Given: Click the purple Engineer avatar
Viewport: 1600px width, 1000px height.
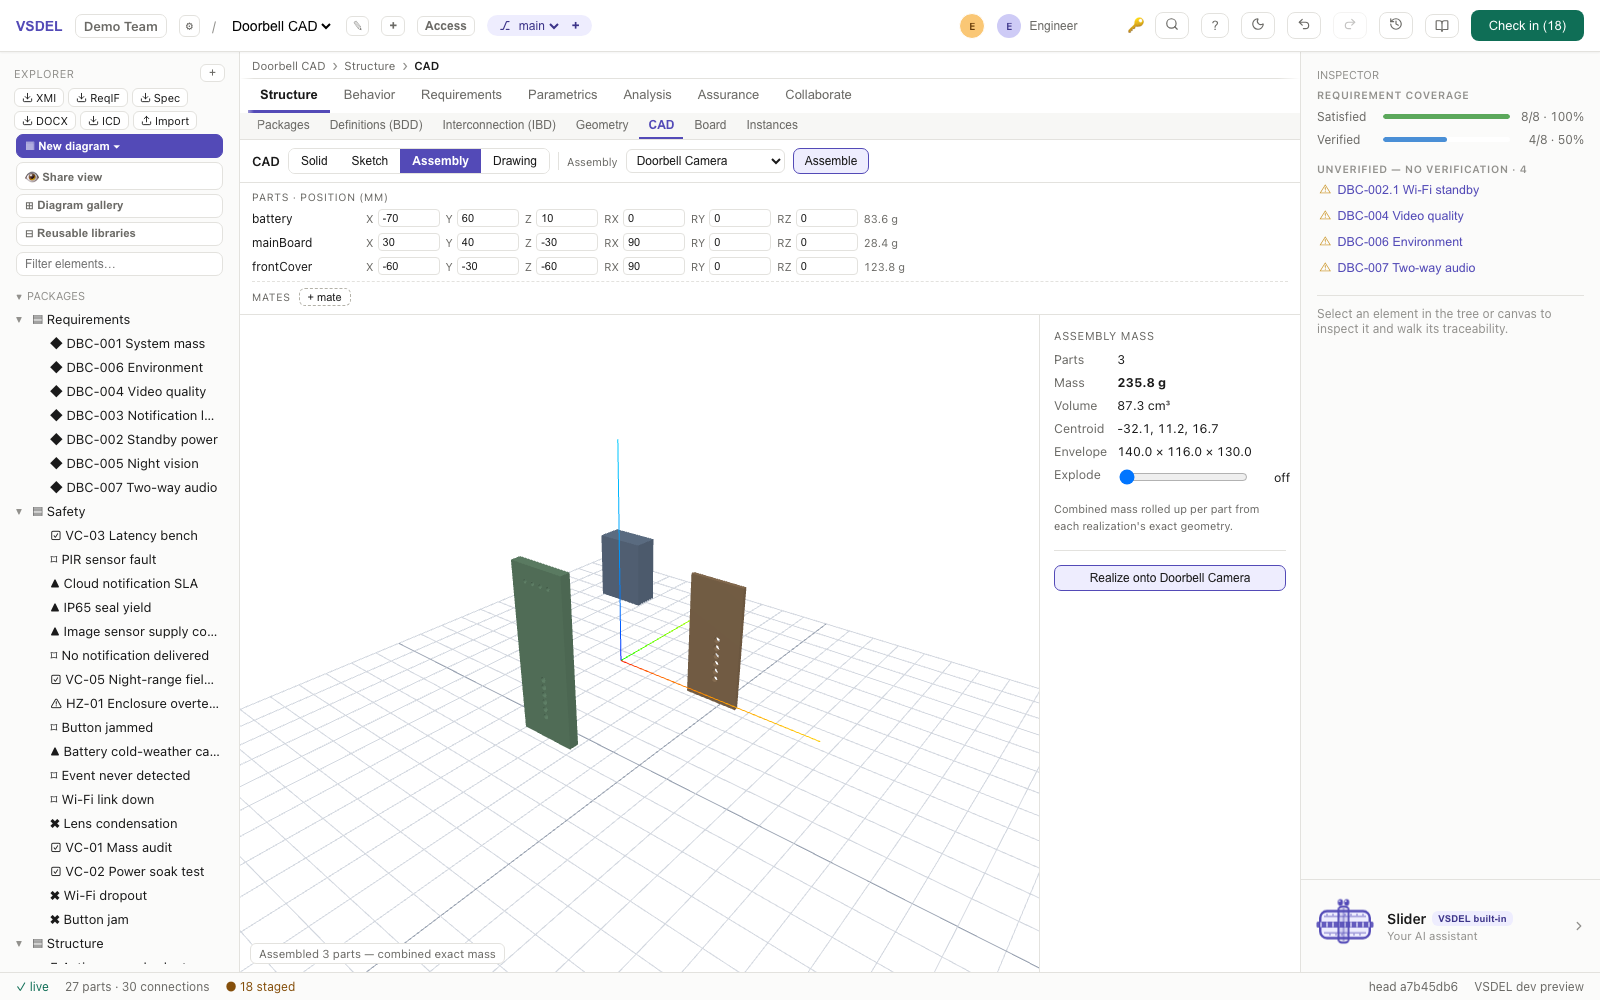Looking at the screenshot, I should click(1009, 27).
